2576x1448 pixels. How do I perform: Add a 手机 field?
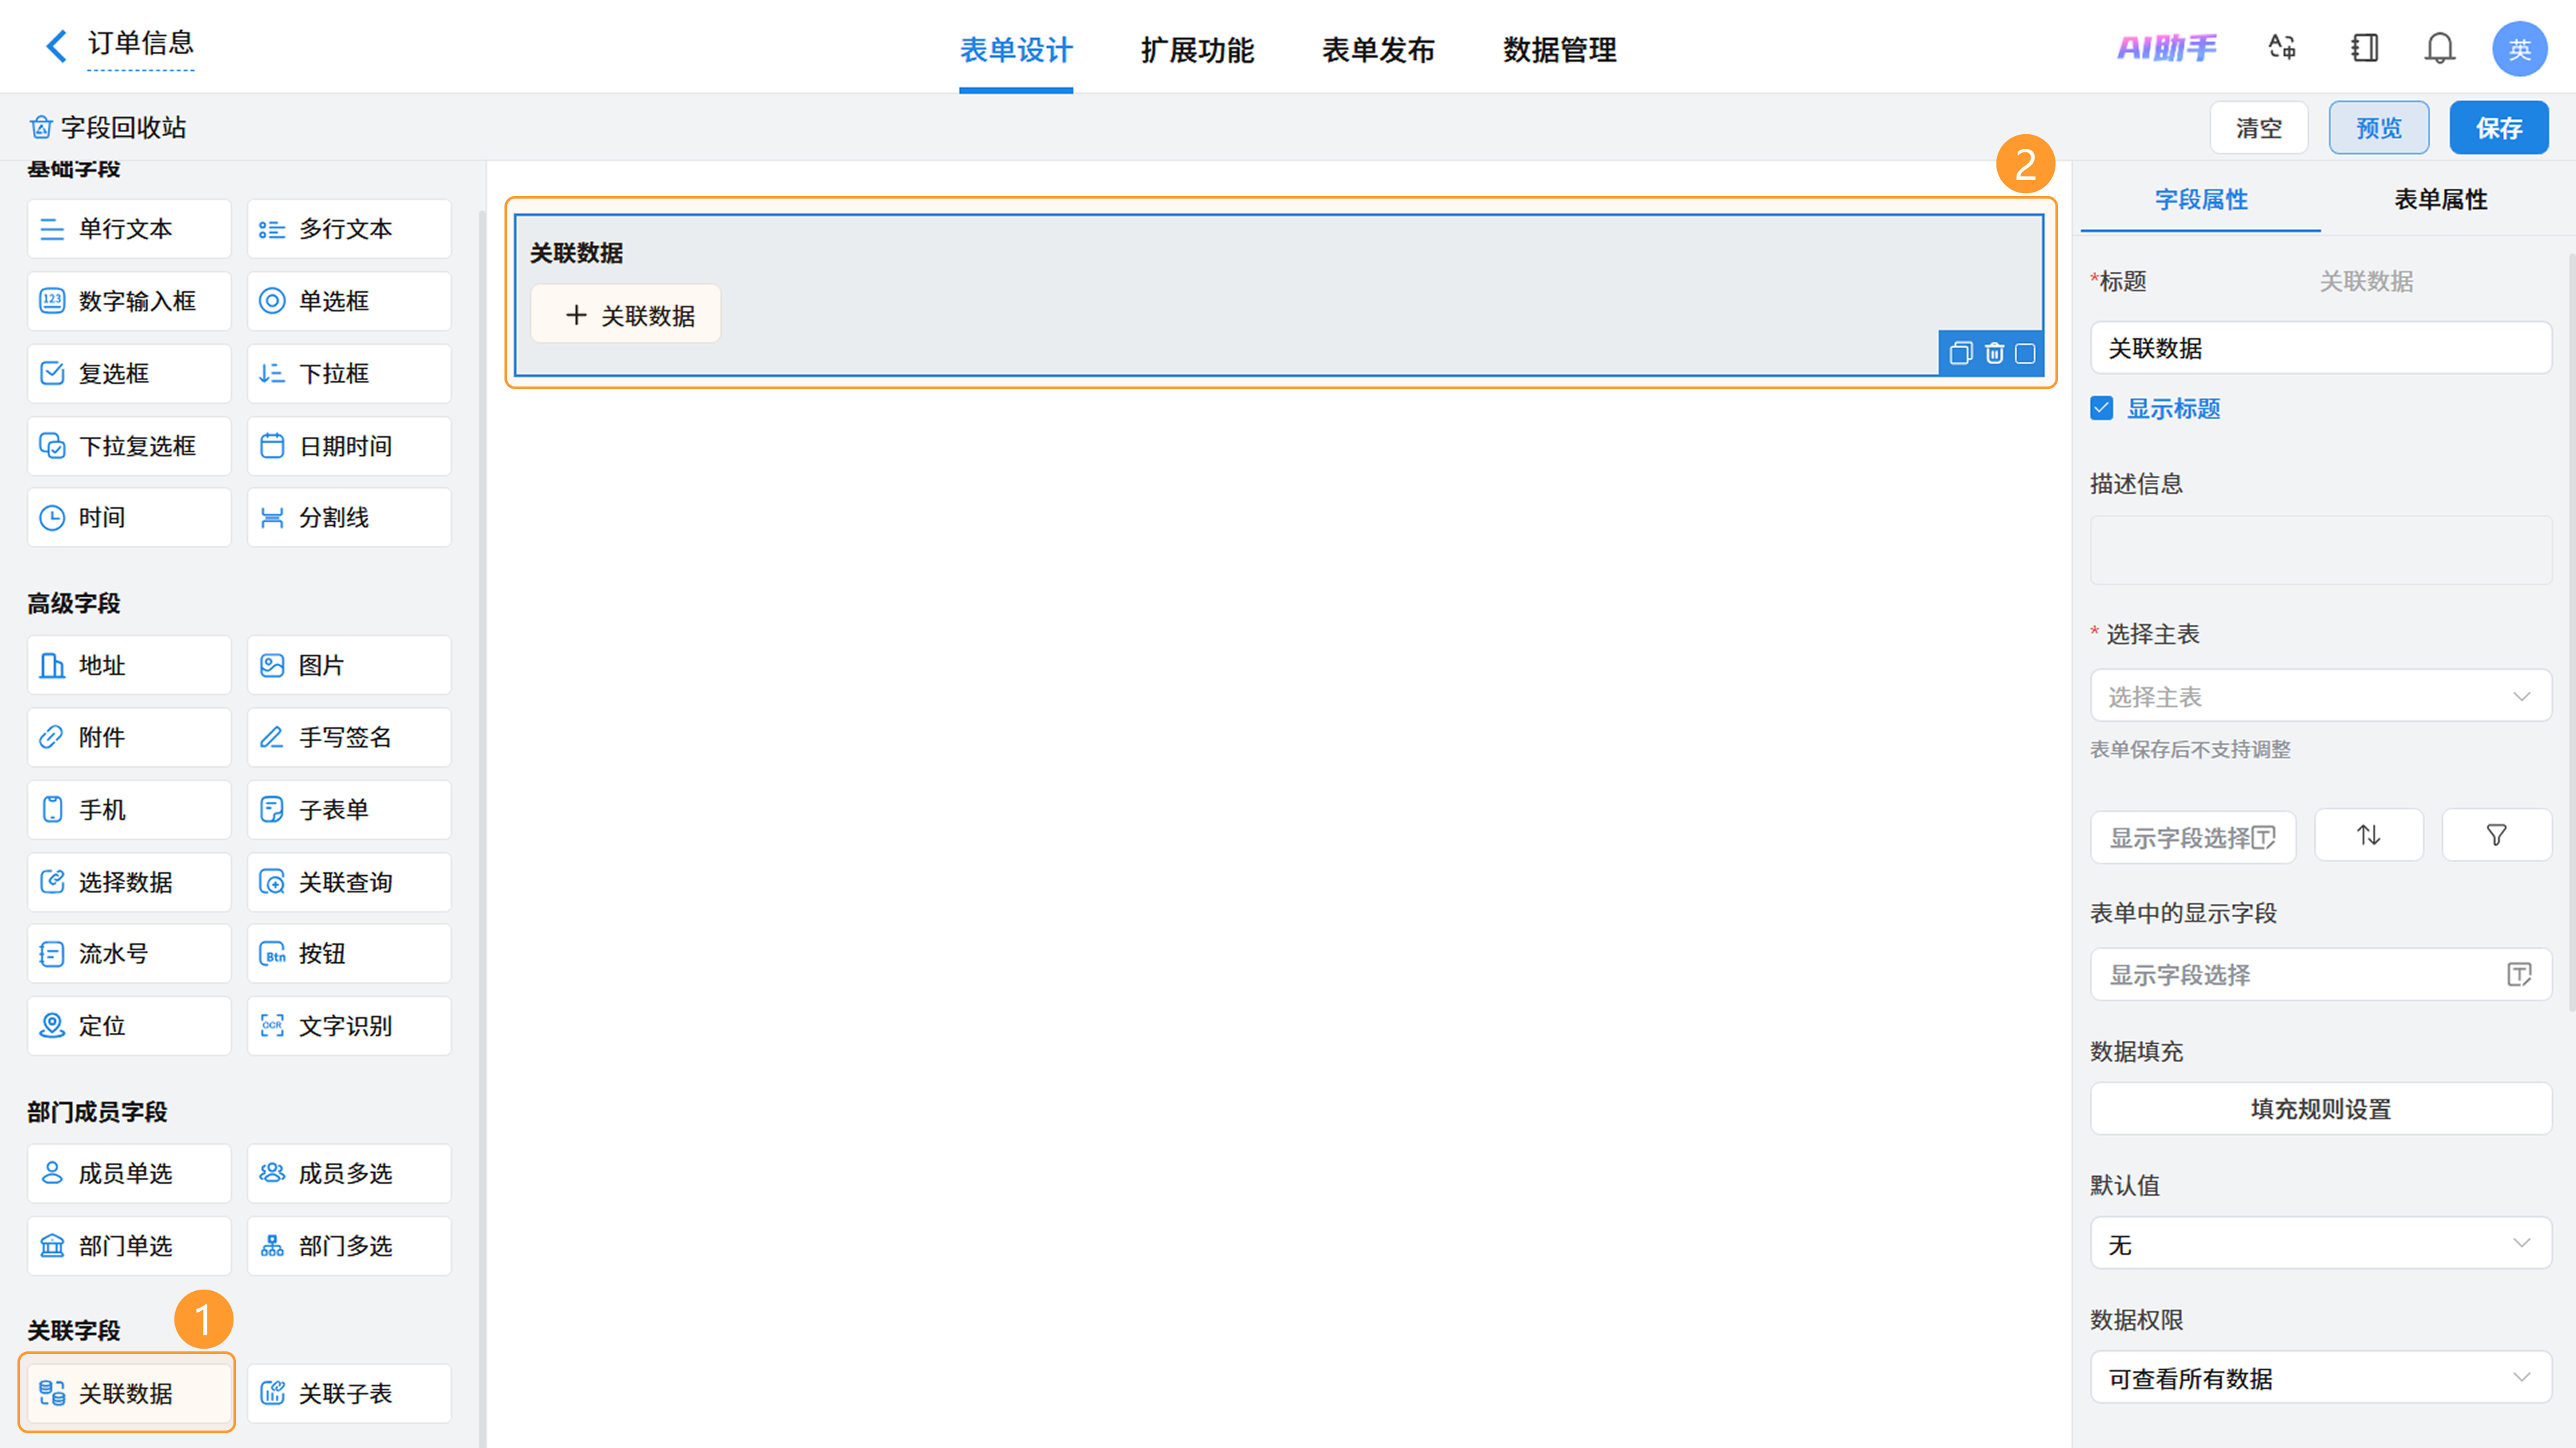(x=129, y=810)
